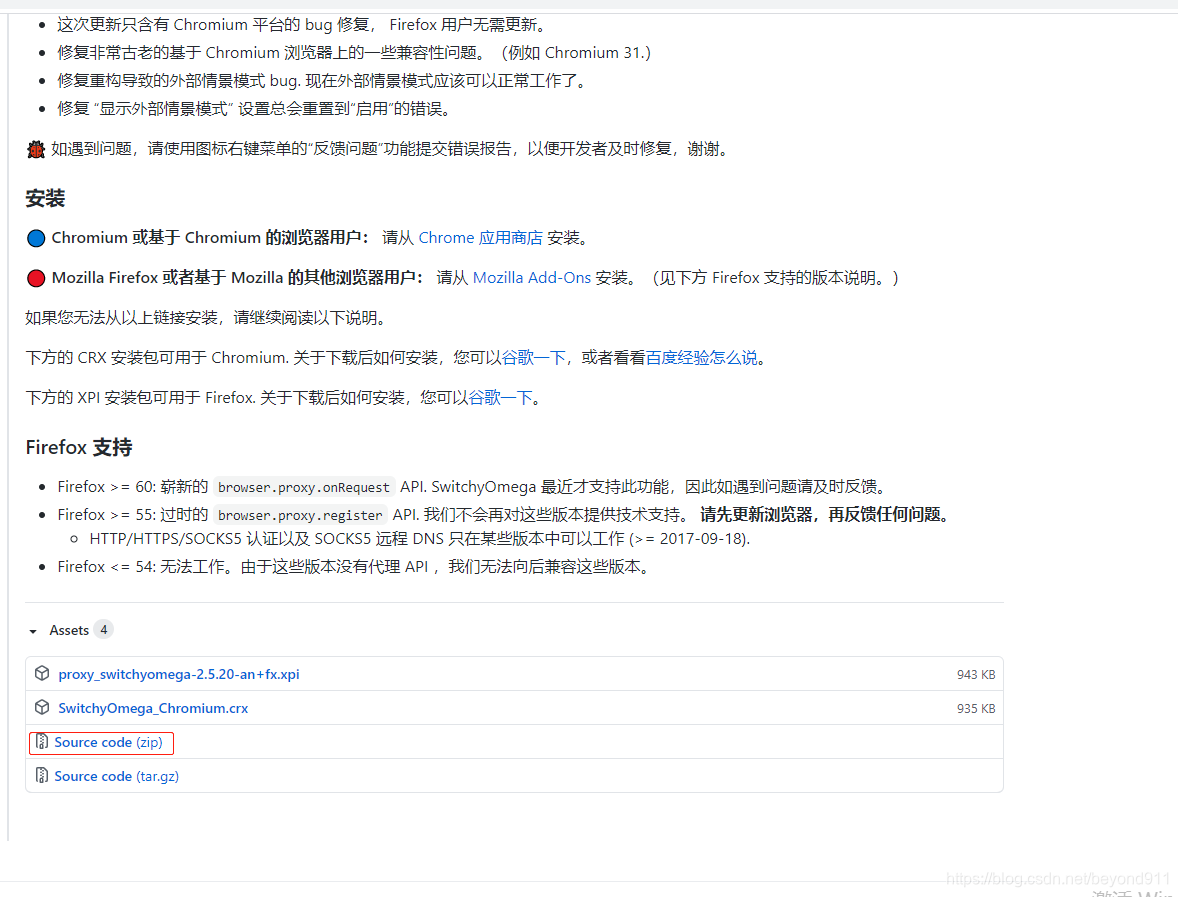Click the package icon beside the xpi asset

point(41,673)
